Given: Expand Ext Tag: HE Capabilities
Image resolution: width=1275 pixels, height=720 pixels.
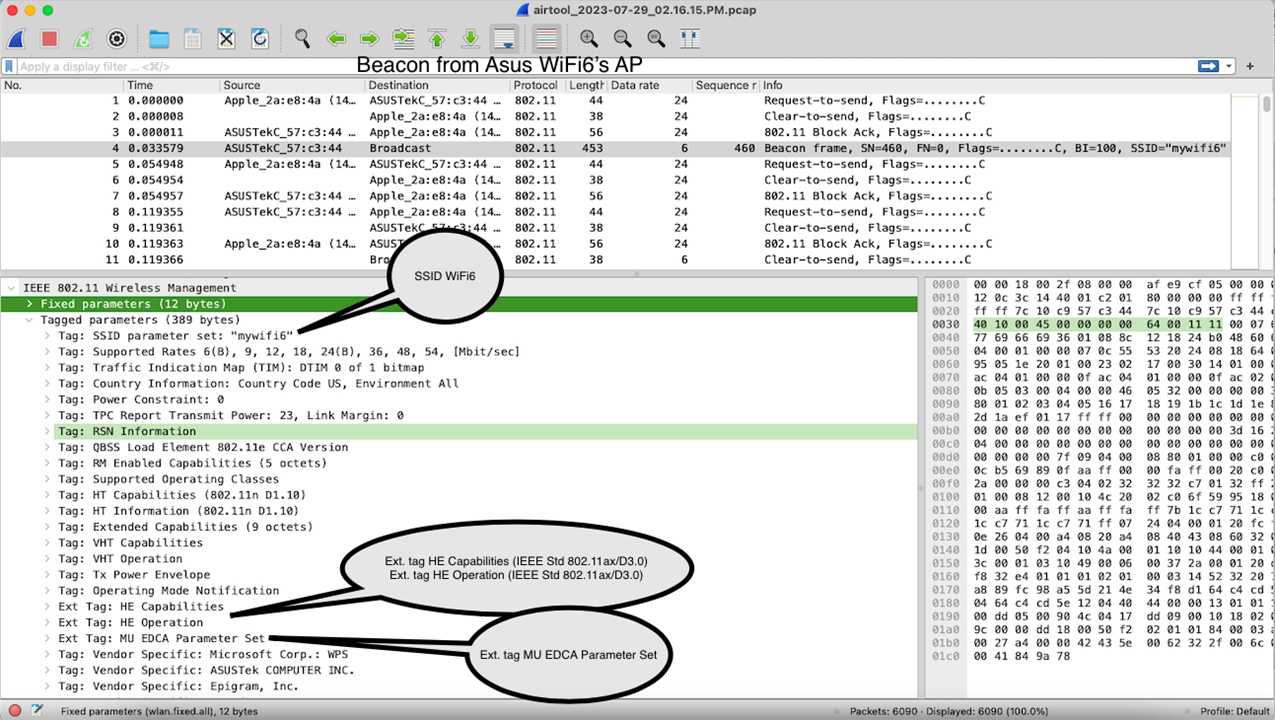Looking at the screenshot, I should pos(47,607).
